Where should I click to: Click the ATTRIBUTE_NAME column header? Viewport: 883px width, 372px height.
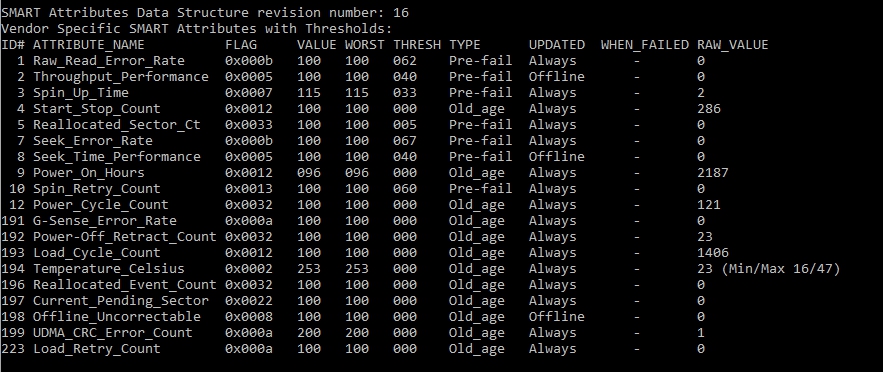[x=88, y=44]
